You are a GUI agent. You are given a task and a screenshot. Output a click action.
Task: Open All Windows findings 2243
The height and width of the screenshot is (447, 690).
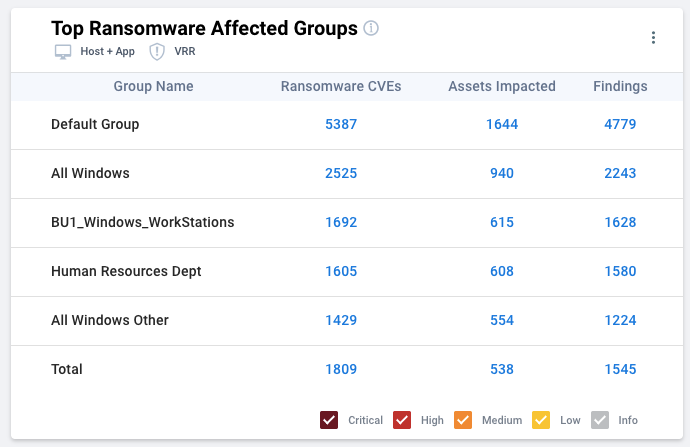coord(620,173)
